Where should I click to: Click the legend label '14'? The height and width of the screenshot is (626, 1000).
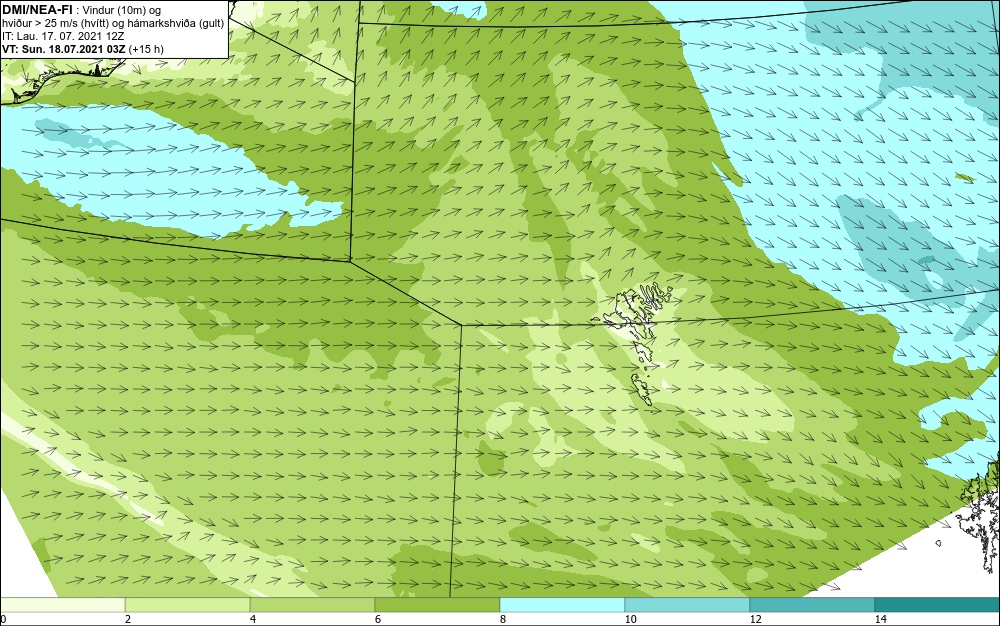tap(880, 619)
